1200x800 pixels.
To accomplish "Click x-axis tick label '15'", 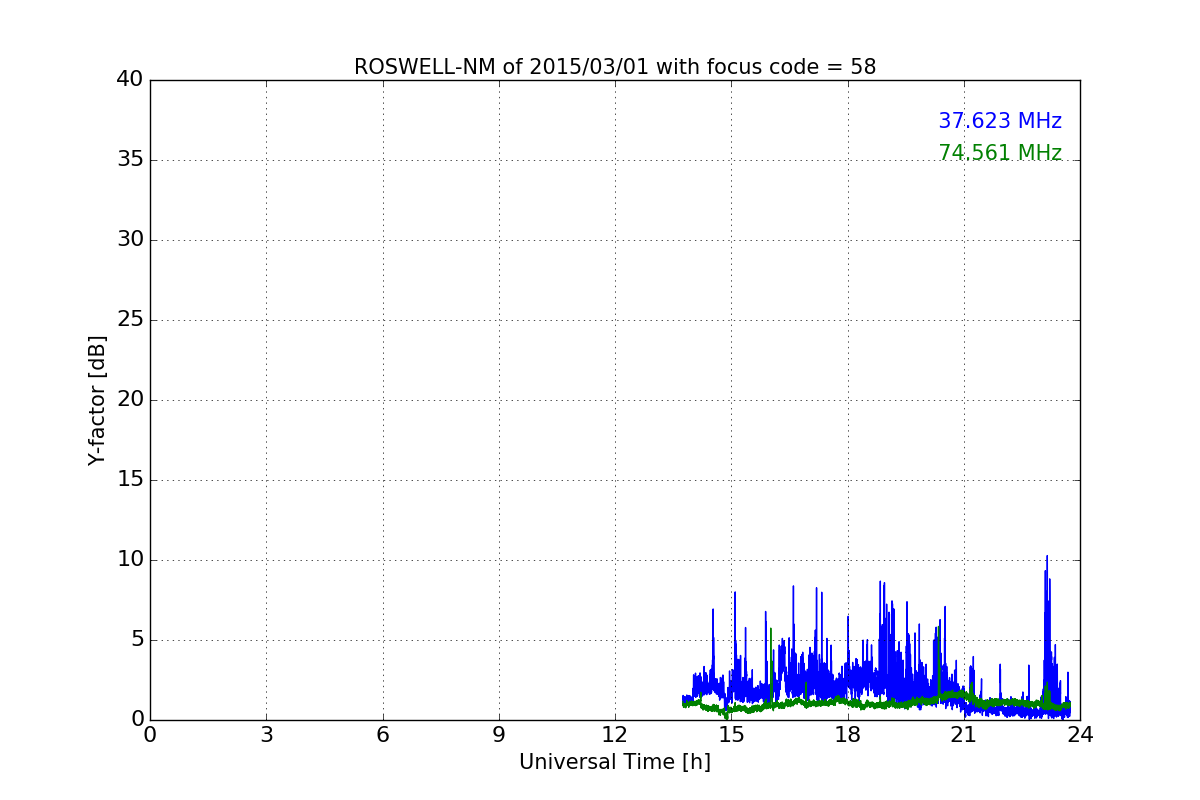I will pos(731,735).
